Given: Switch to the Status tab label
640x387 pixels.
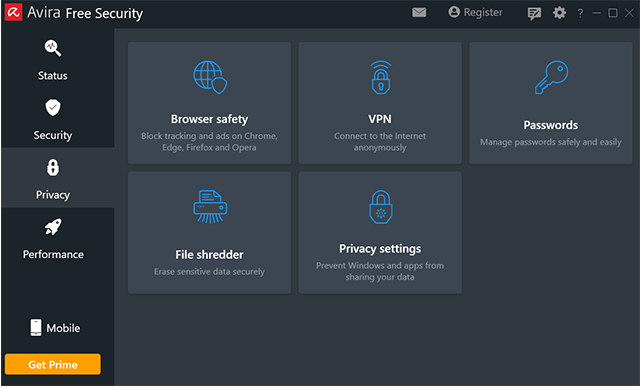Looking at the screenshot, I should [53, 76].
